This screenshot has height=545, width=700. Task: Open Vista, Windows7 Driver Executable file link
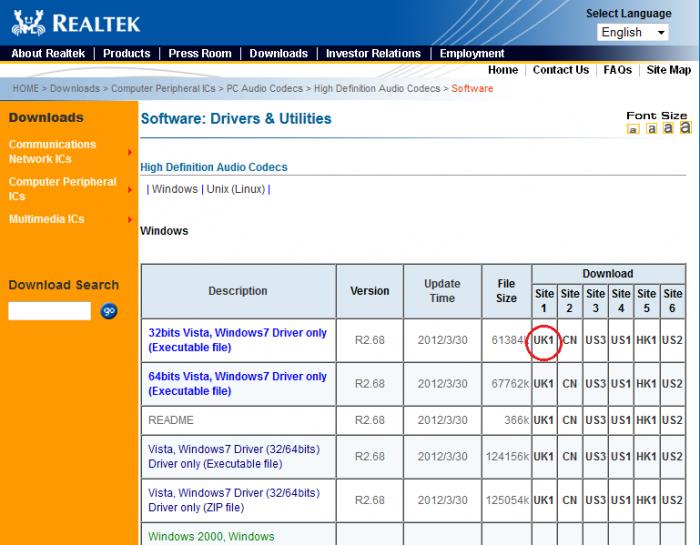pos(234,457)
